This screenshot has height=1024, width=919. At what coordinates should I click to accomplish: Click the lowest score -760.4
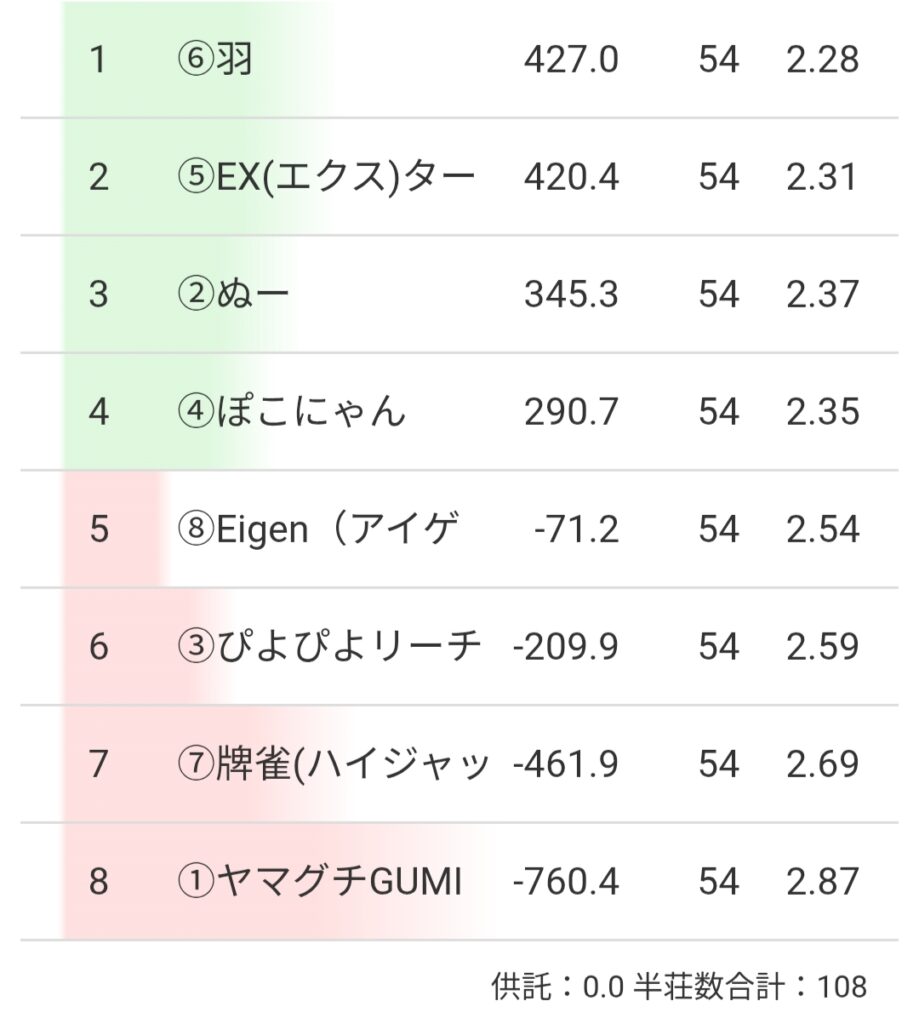565,882
